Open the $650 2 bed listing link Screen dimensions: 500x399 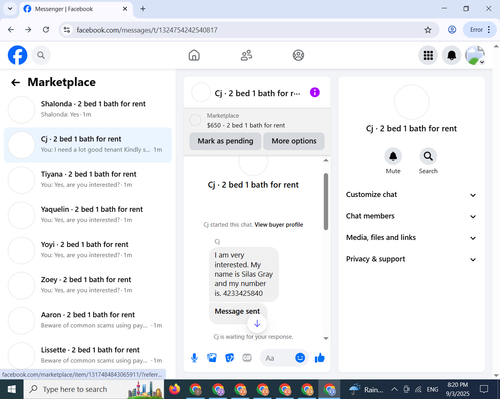click(246, 125)
